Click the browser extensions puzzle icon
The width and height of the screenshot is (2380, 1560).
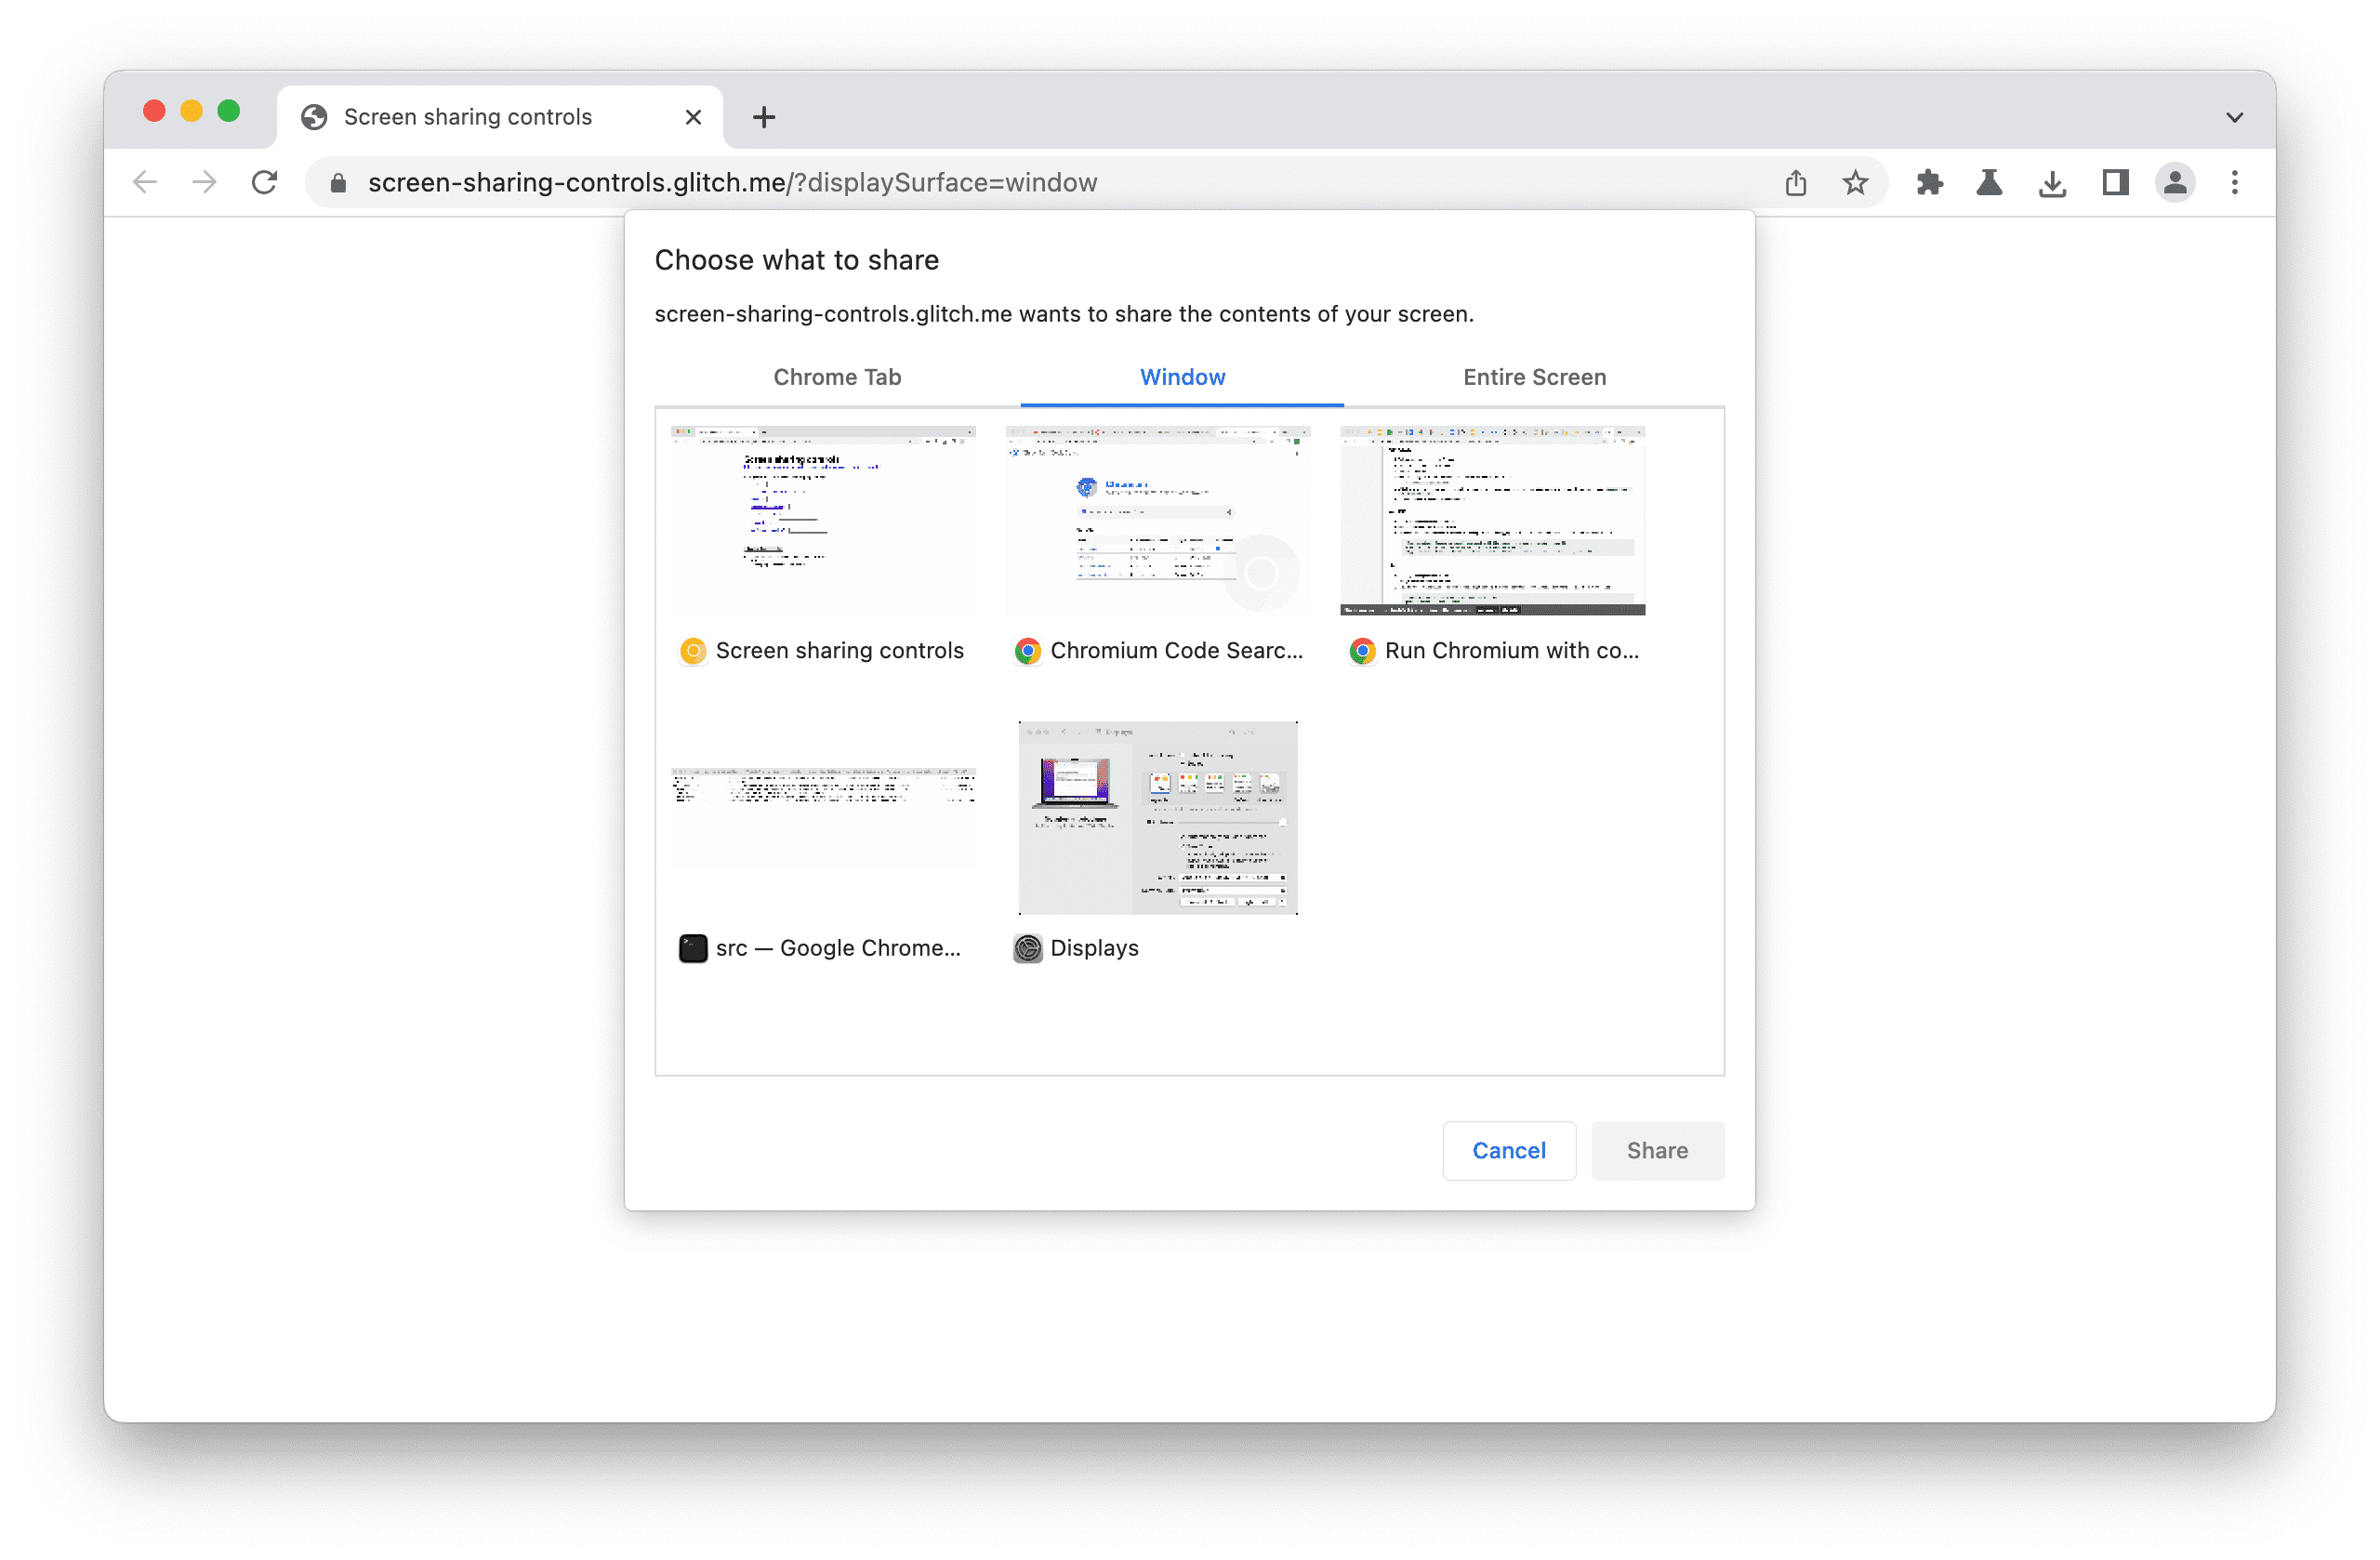pos(1929,181)
